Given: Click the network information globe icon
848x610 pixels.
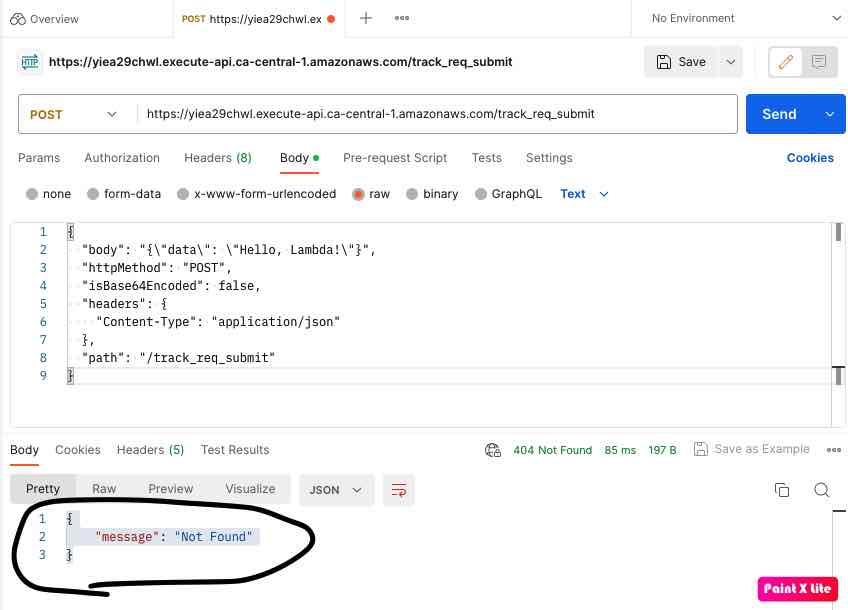Looking at the screenshot, I should [493, 450].
